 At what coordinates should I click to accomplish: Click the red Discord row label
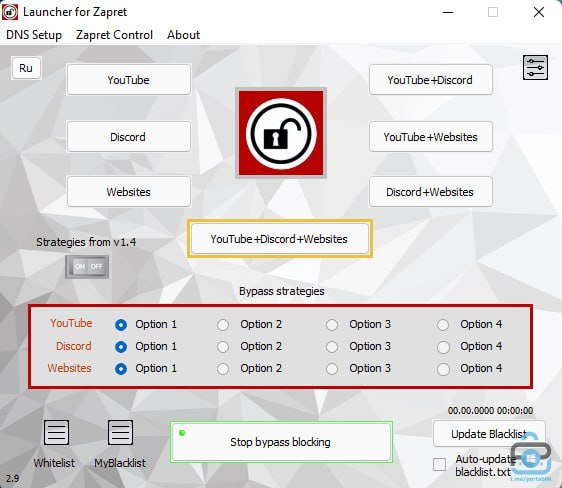(73, 346)
